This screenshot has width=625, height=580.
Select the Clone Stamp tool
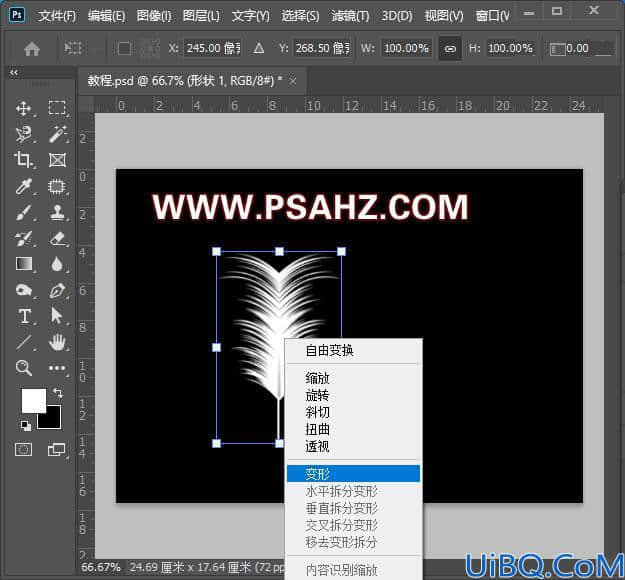click(x=57, y=212)
